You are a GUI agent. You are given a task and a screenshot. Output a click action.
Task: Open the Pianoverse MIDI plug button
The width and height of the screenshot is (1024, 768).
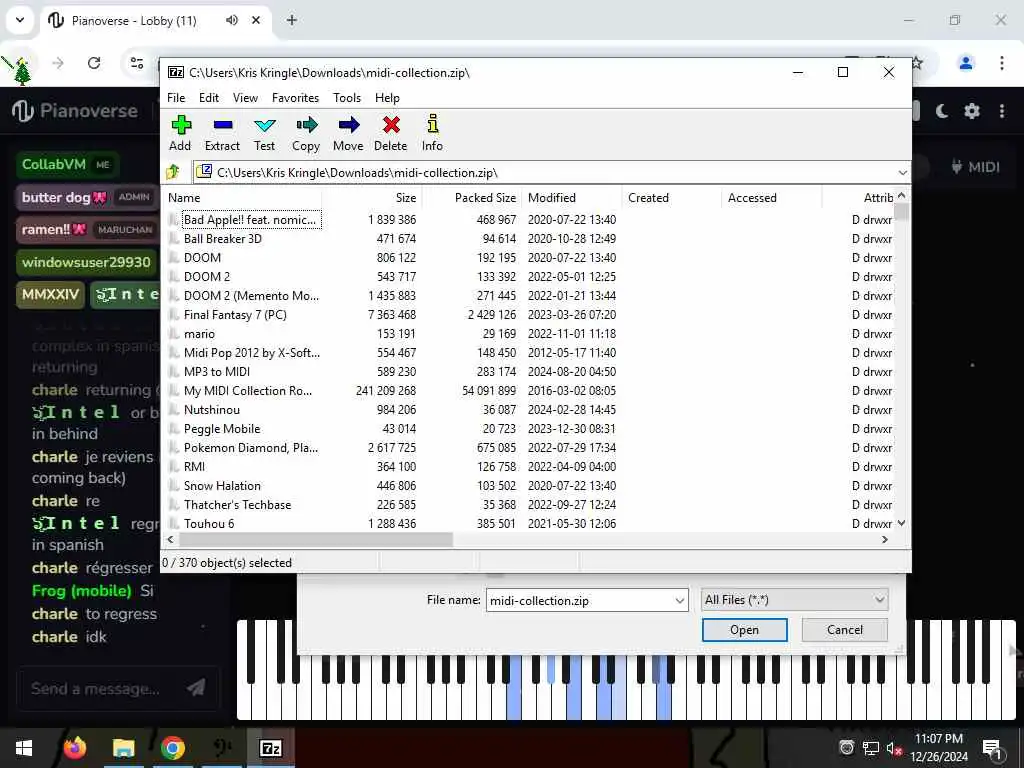pyautogui.click(x=976, y=167)
